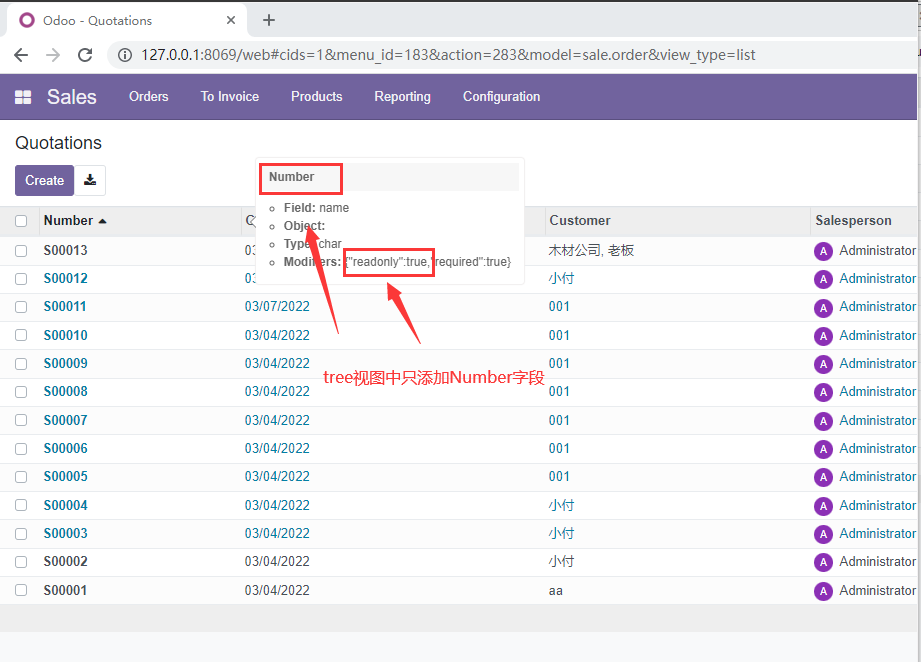Toggle the select-all checkbox in the list header
Screen dimensions: 921x662
[x=21, y=220]
